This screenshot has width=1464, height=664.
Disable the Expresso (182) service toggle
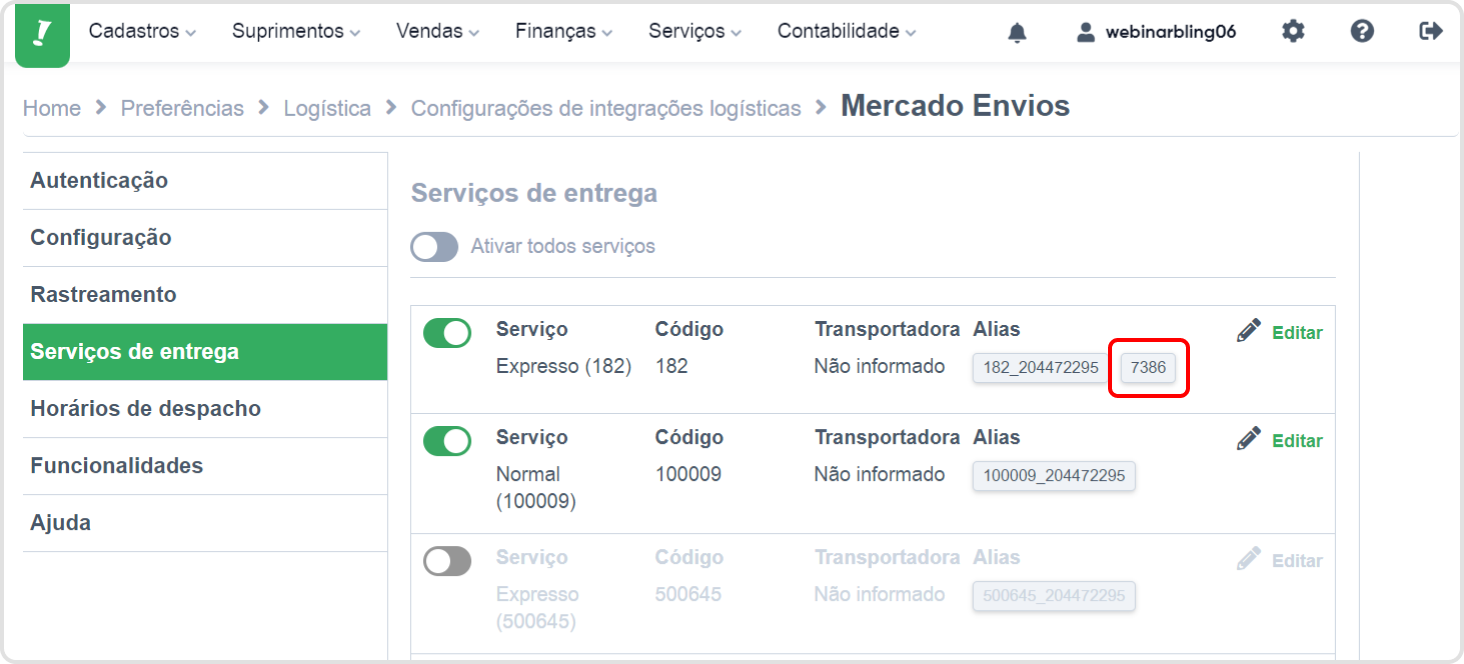pos(447,333)
